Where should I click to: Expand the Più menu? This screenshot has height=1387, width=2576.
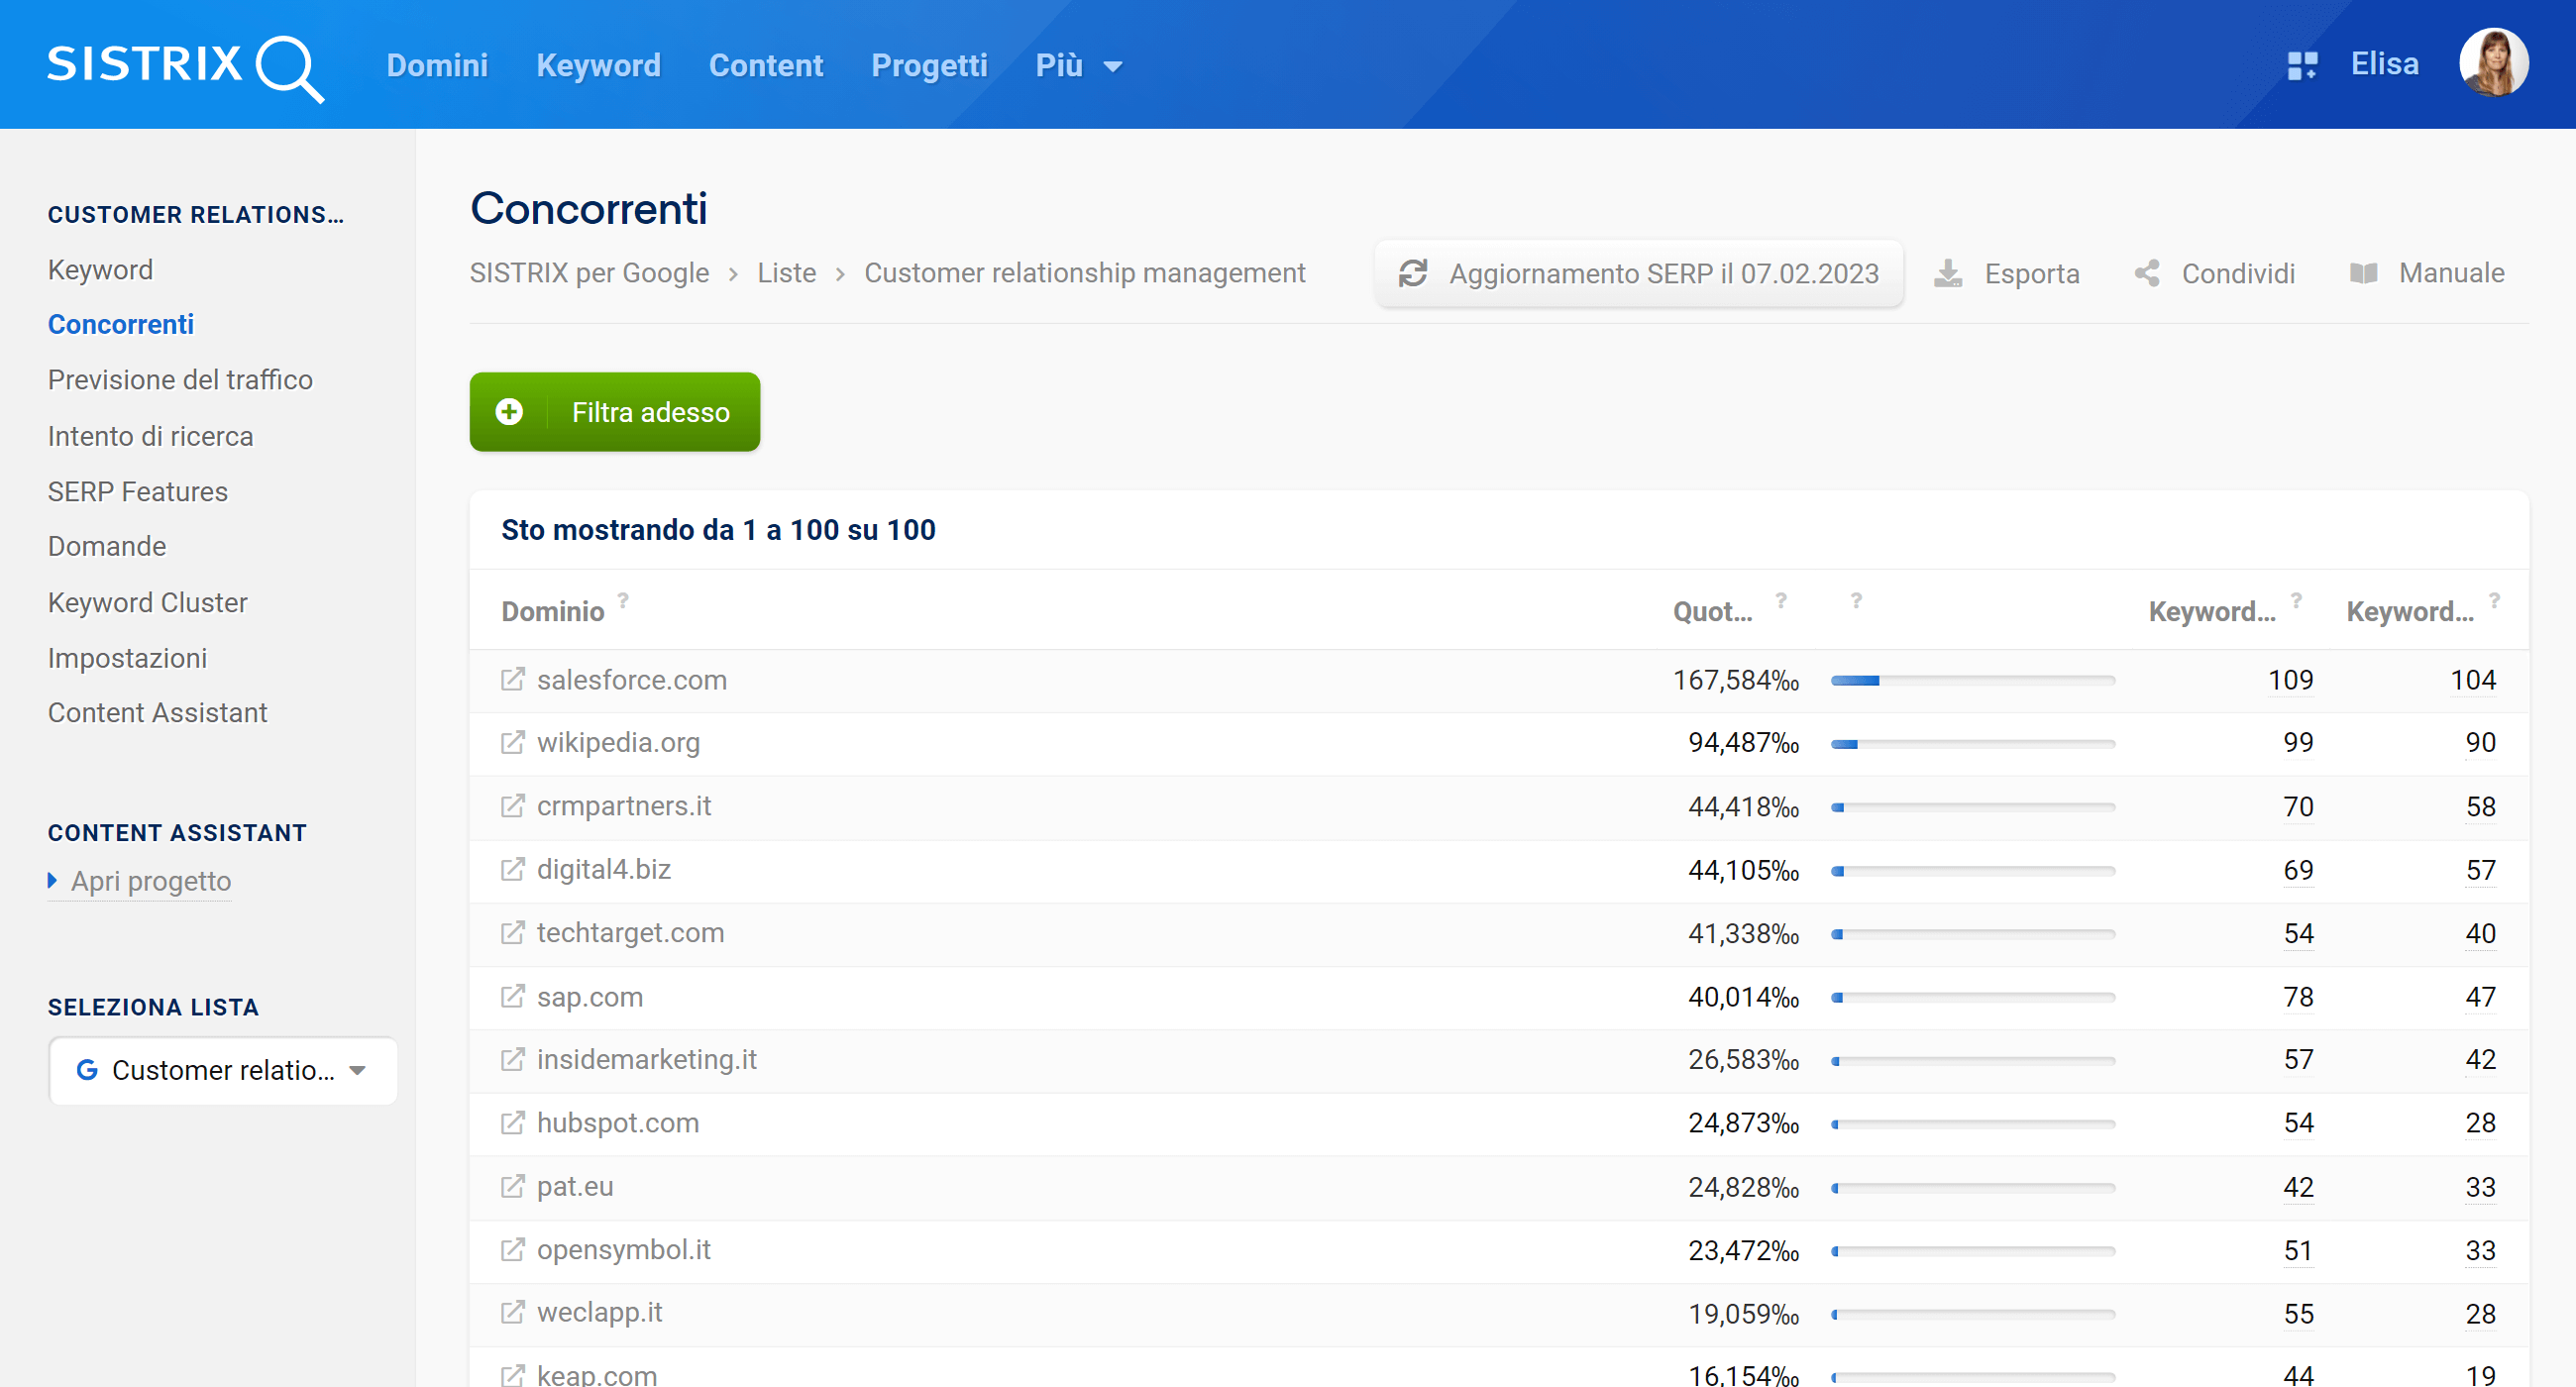pyautogui.click(x=1078, y=66)
